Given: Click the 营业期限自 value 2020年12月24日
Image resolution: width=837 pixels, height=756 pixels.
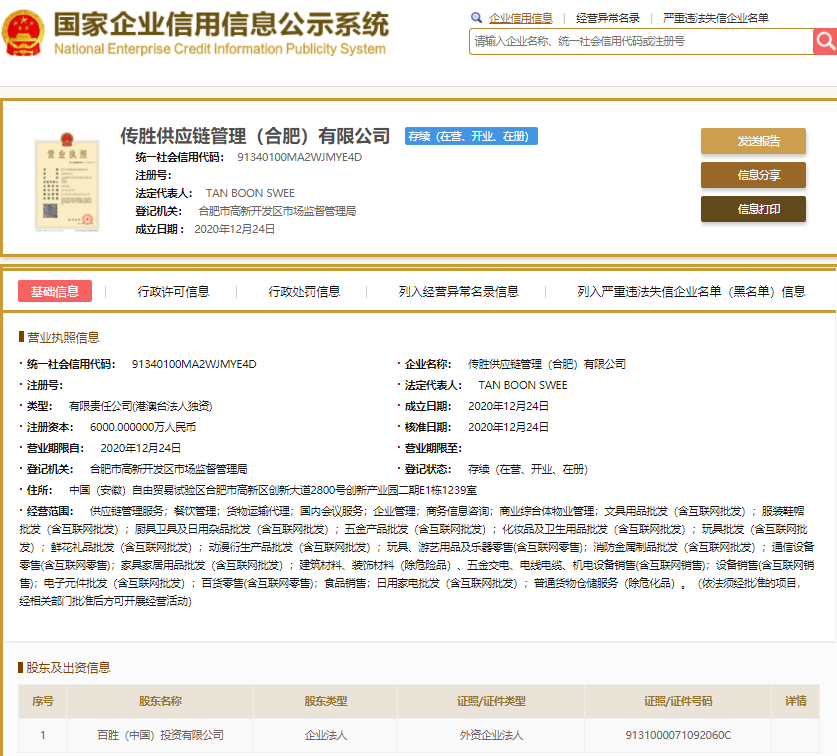Looking at the screenshot, I should click(x=140, y=448).
